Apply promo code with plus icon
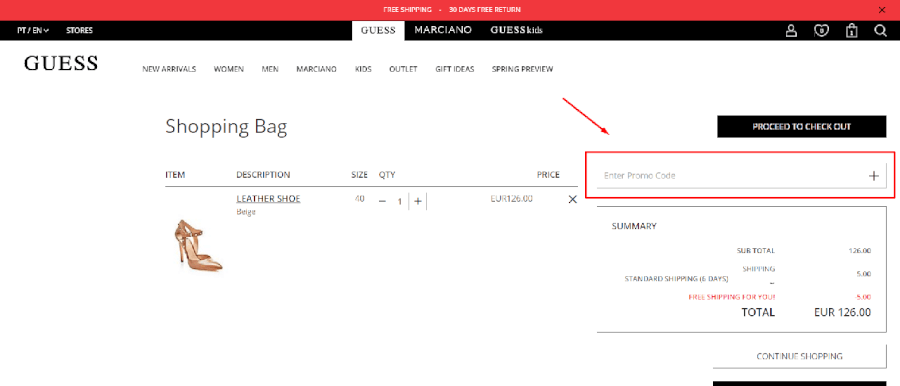 874,176
